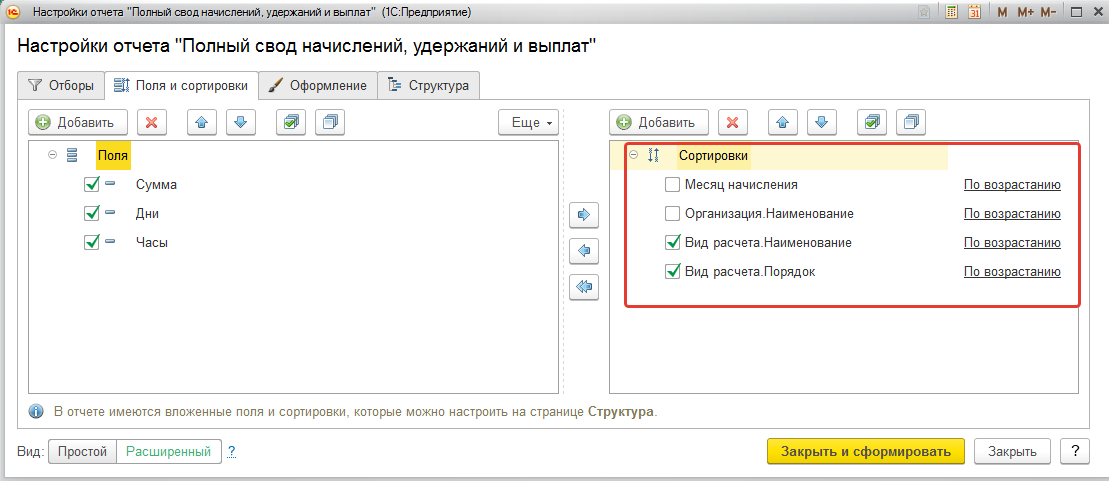Click the M- memory button in title bar
Viewport: 1109px width, 481px height.
coord(1049,12)
